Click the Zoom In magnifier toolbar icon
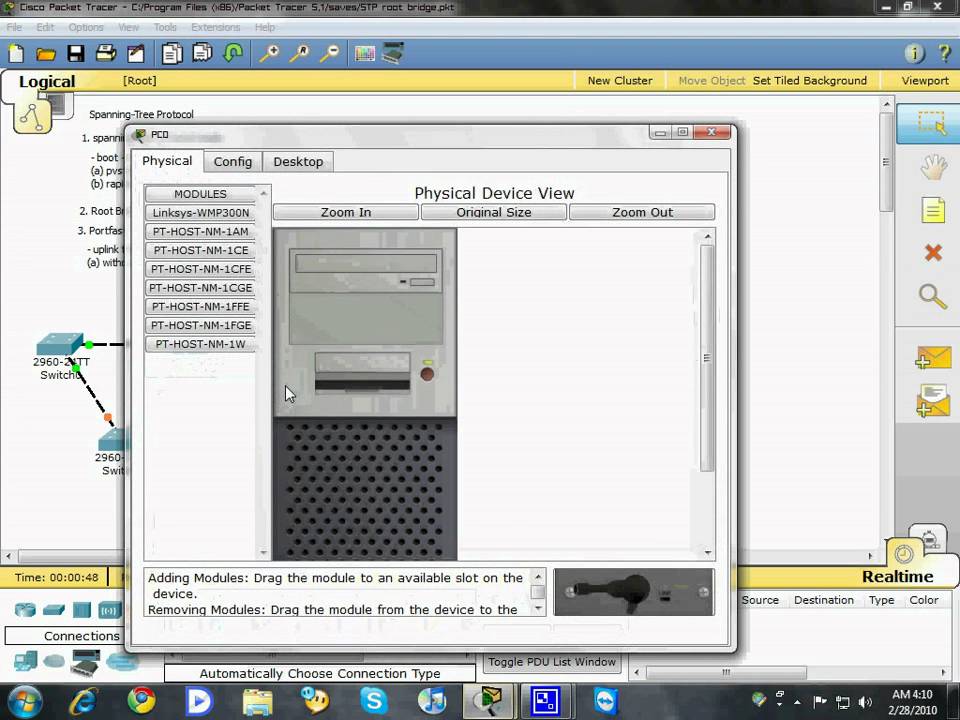Screen dimensions: 960x720 (x=269, y=54)
